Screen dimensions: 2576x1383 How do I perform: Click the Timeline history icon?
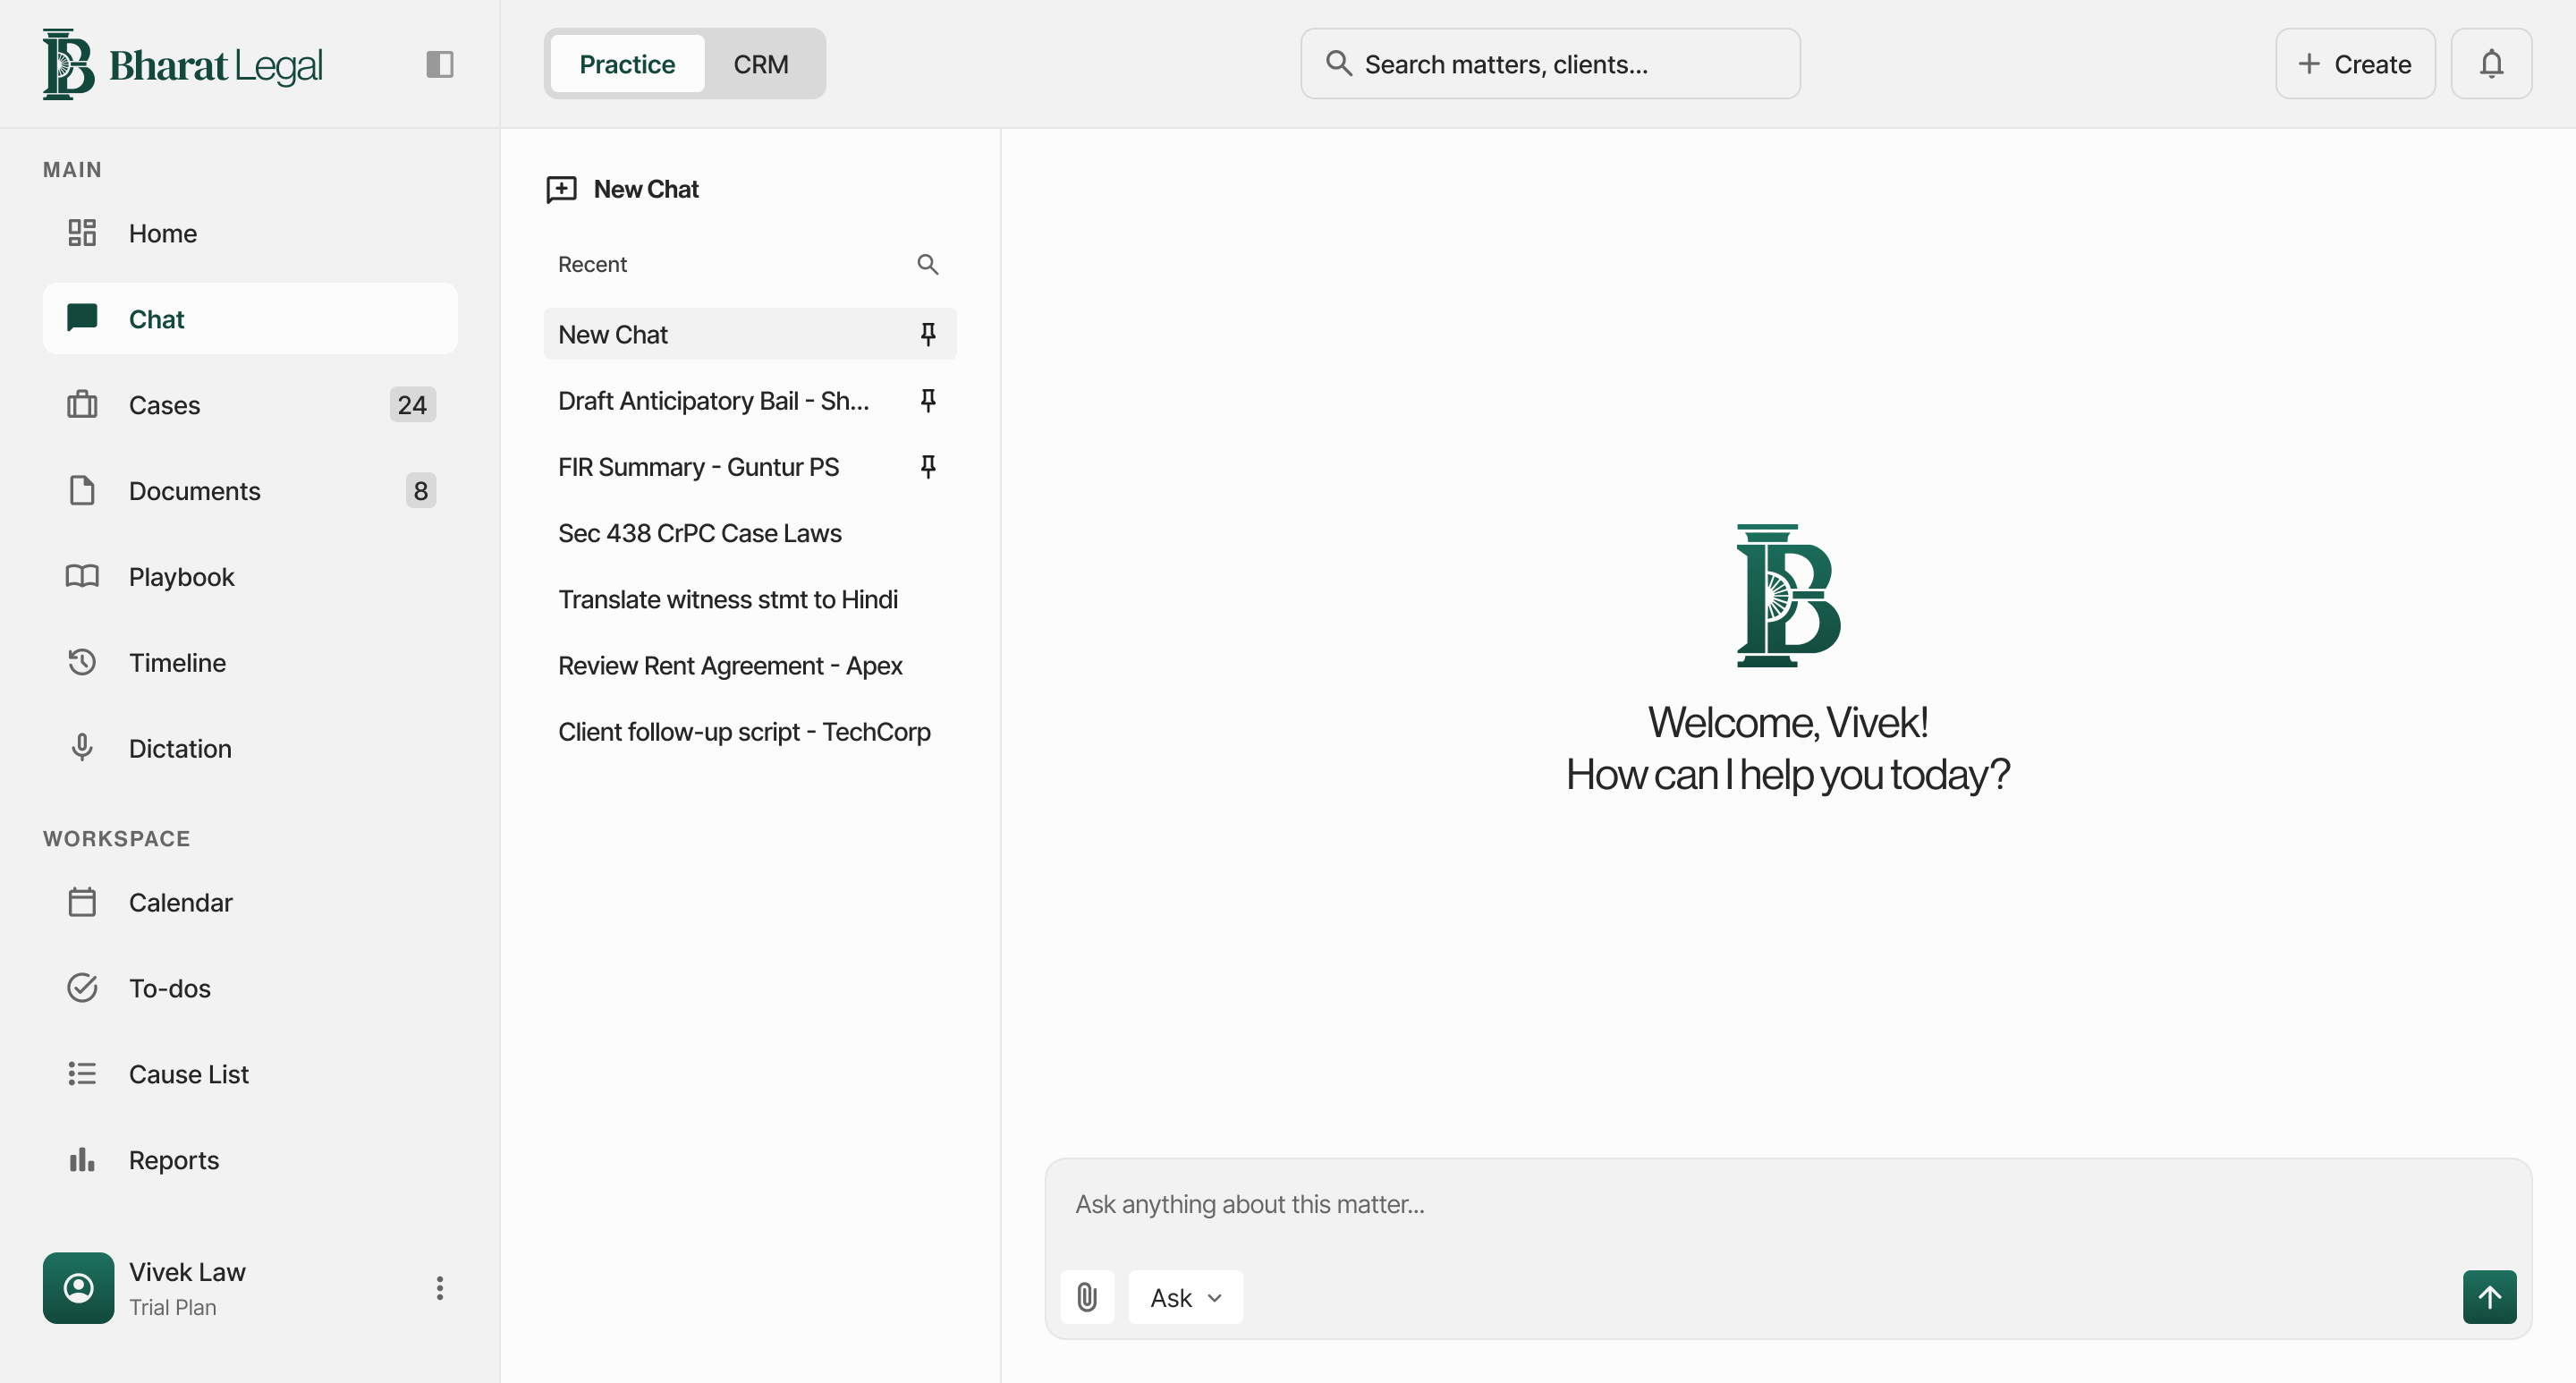82,662
